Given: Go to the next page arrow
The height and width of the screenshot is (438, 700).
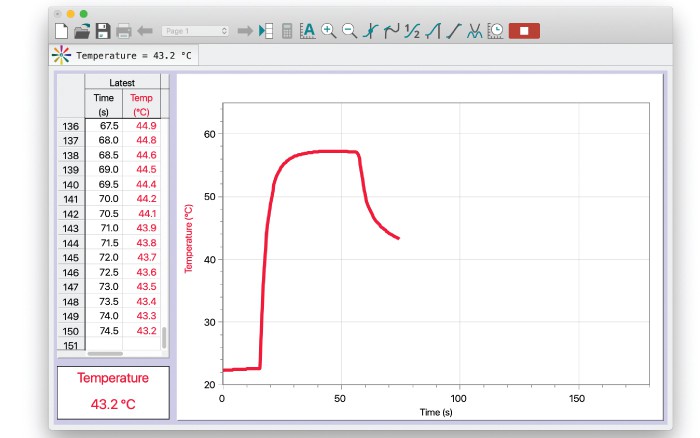Looking at the screenshot, I should tap(244, 31).
